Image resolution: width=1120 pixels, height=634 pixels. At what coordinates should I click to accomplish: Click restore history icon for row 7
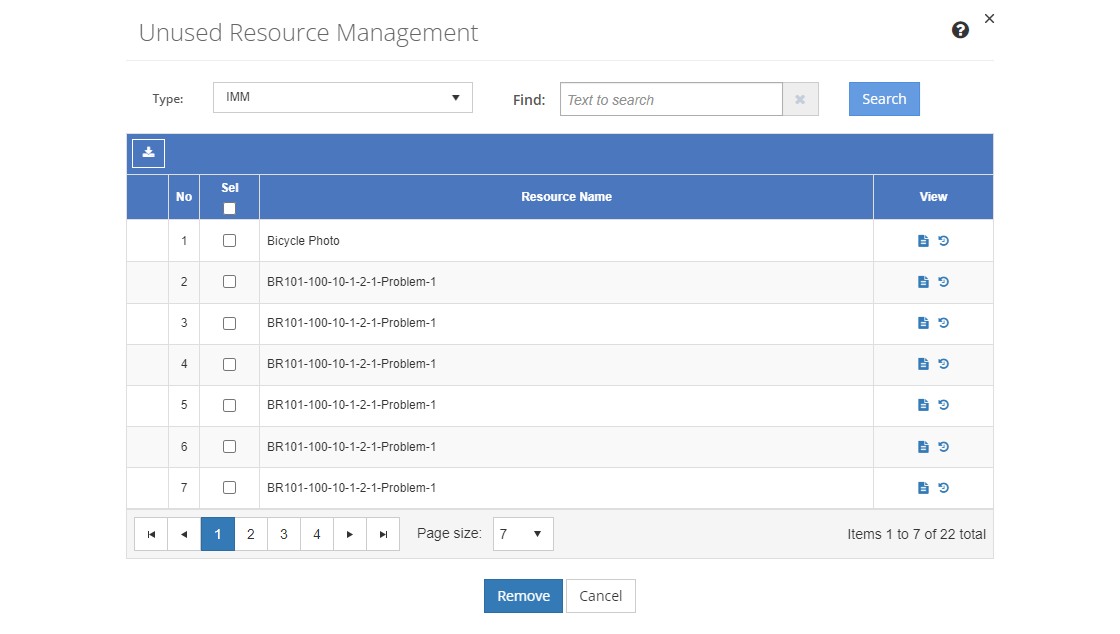click(944, 488)
